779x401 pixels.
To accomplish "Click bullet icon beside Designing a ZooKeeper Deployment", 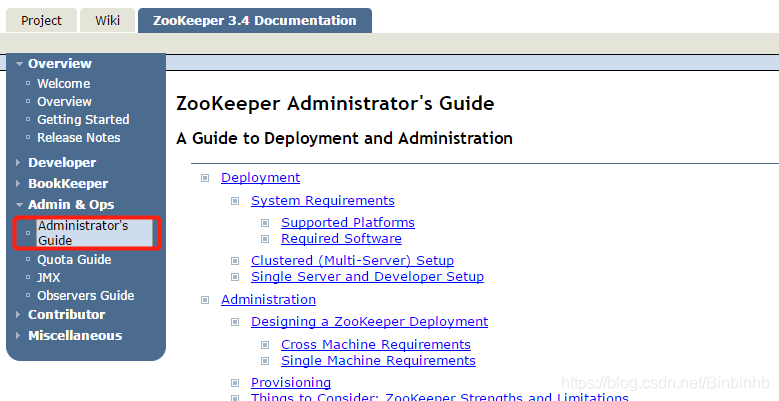I will point(235,322).
